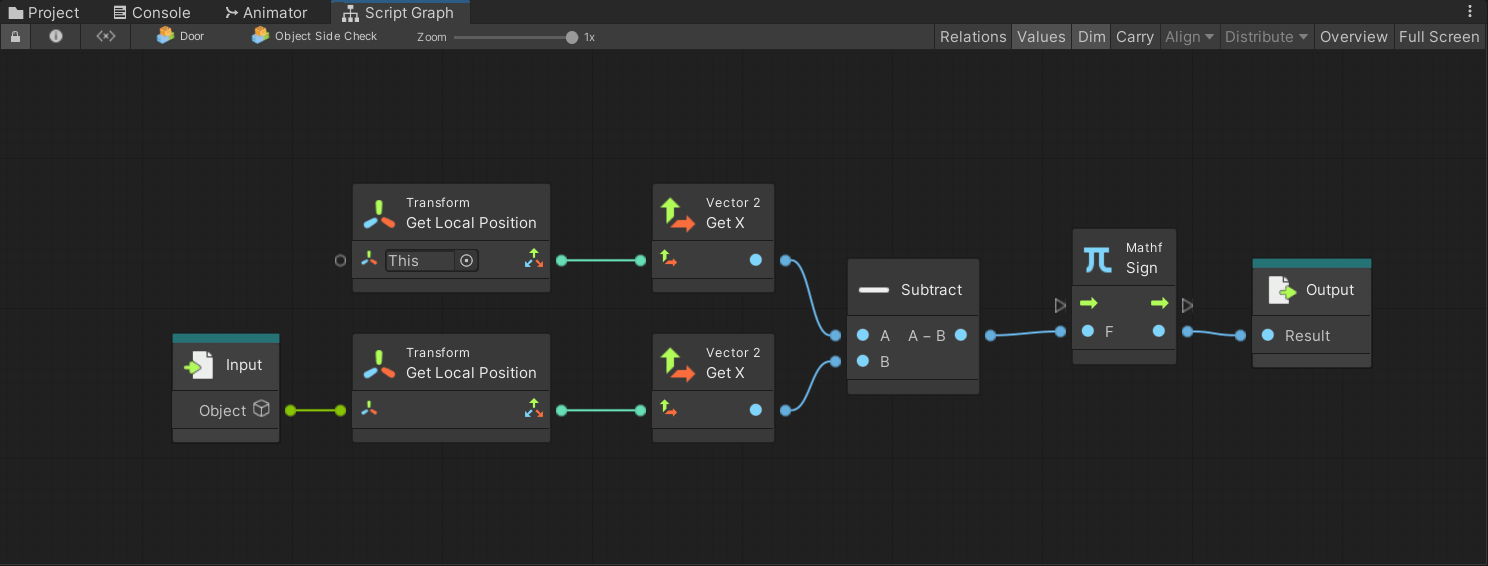Toggle the Dim inactive nodes option
Image resolution: width=1488 pixels, height=566 pixels.
point(1091,37)
